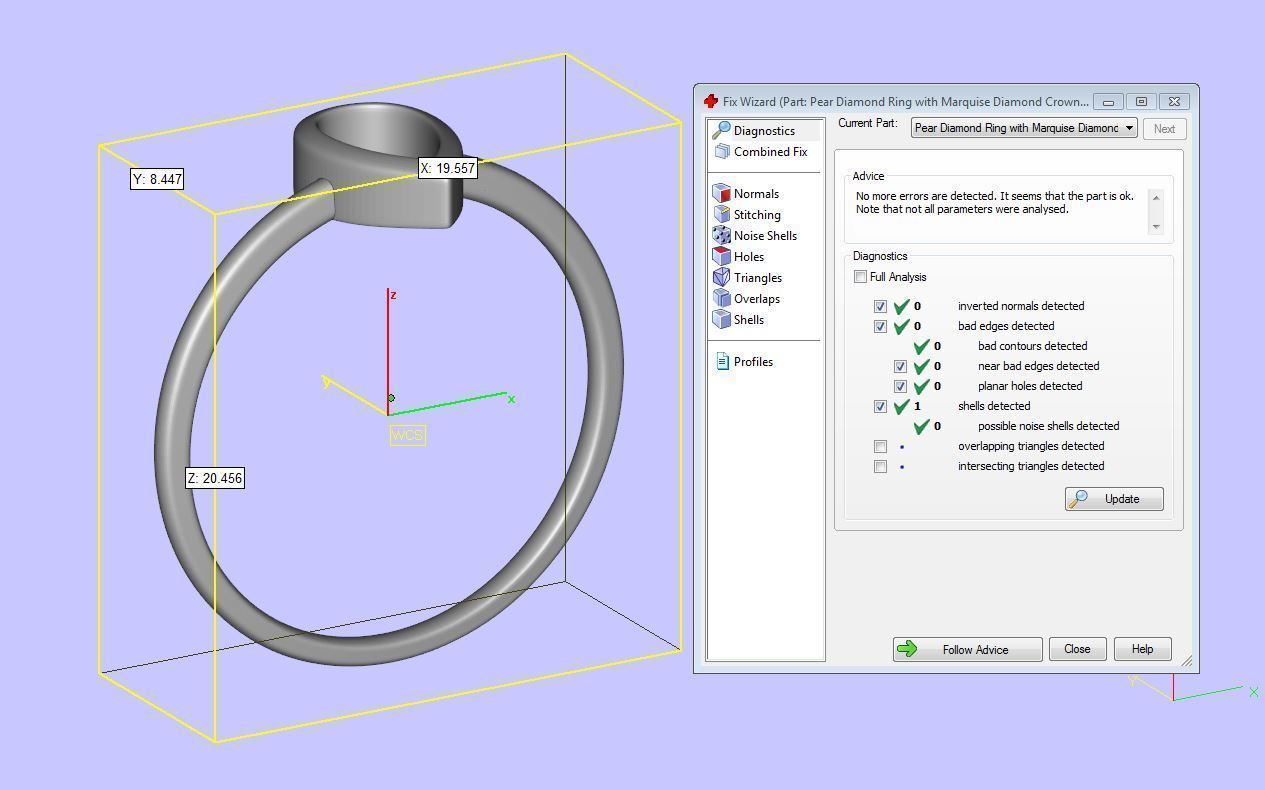Select the Combined Fix menu label
The width and height of the screenshot is (1265, 790).
(x=770, y=152)
